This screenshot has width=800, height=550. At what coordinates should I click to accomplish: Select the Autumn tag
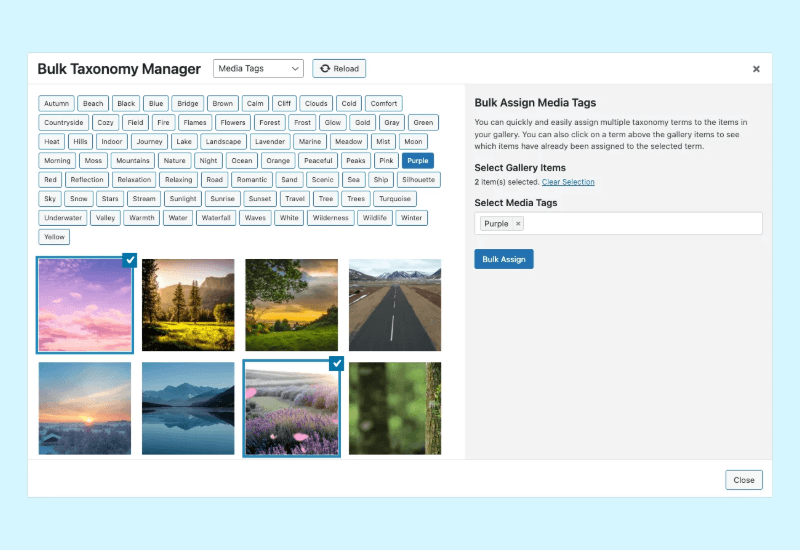[57, 104]
